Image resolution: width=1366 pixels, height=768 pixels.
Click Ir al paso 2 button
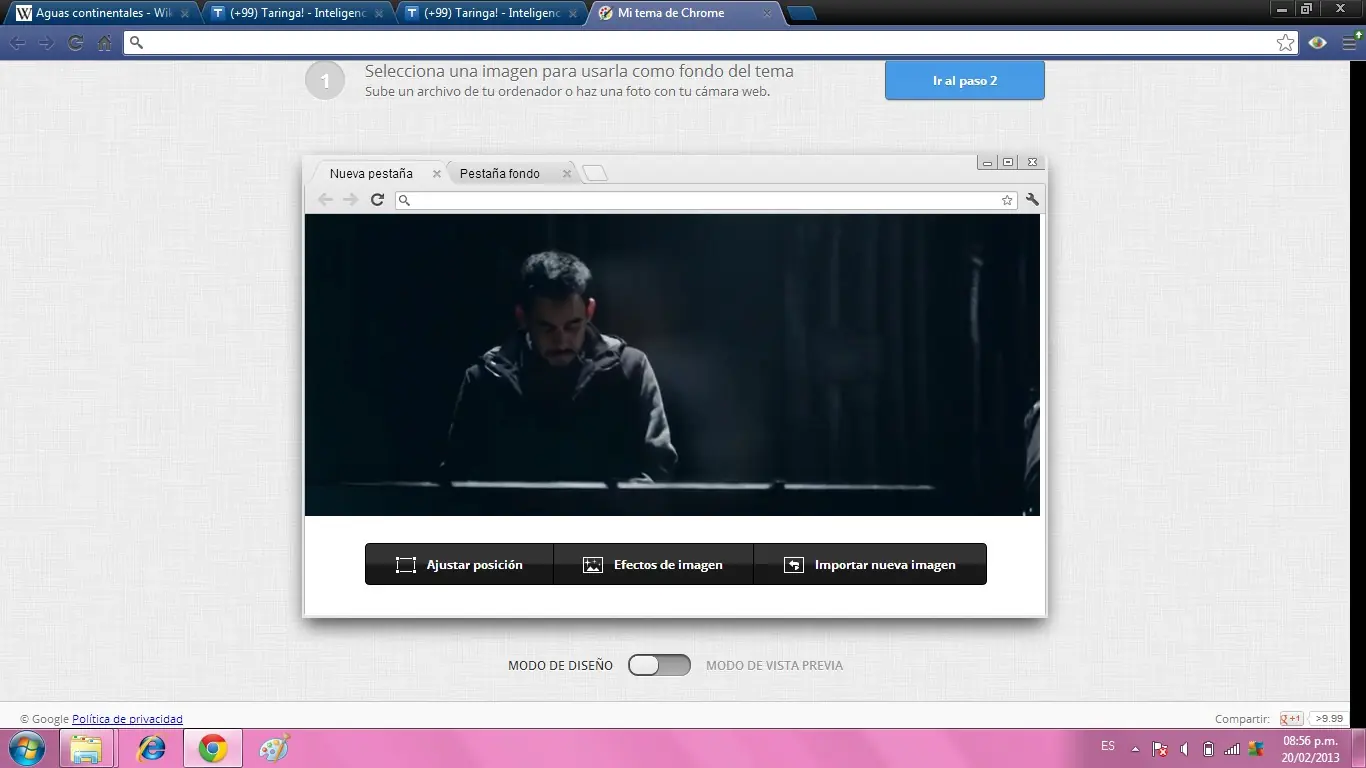click(964, 80)
